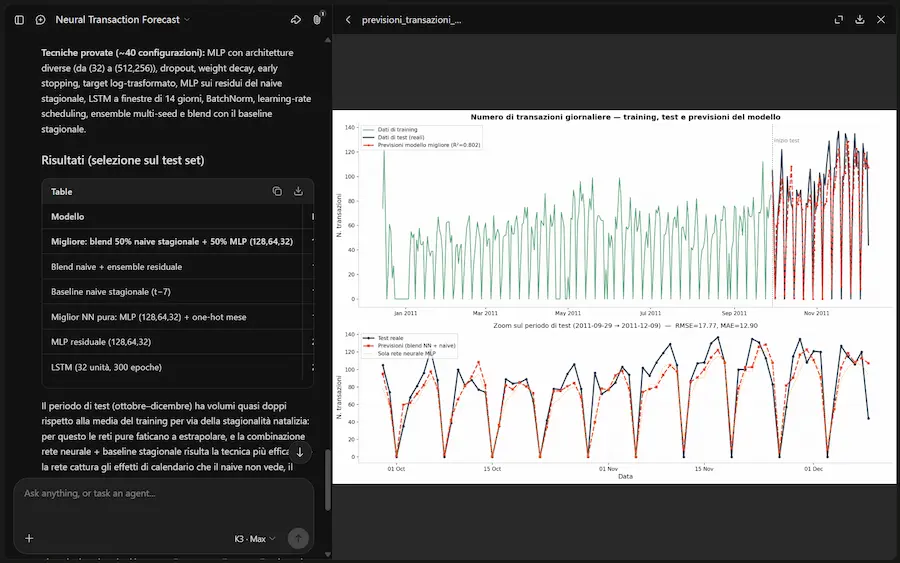Click the share arrow icon
900x563 pixels.
click(x=296, y=20)
